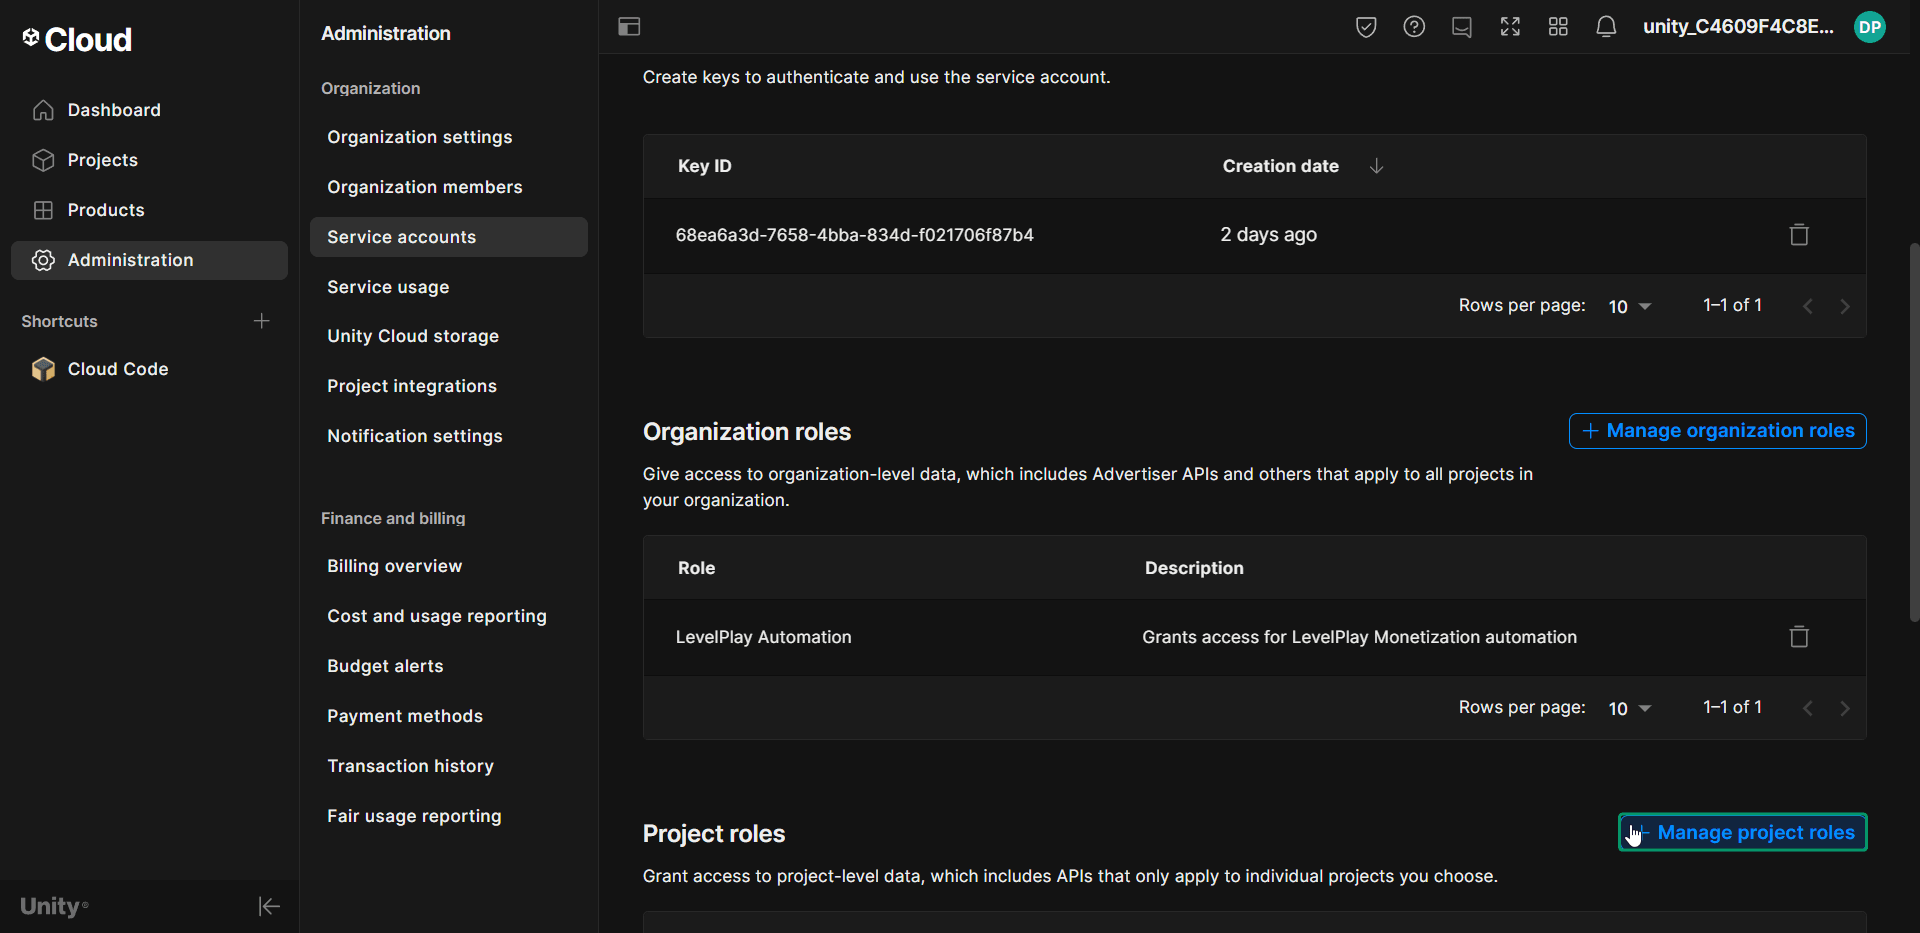Add a new shortcut
The image size is (1920, 933).
tap(261, 321)
